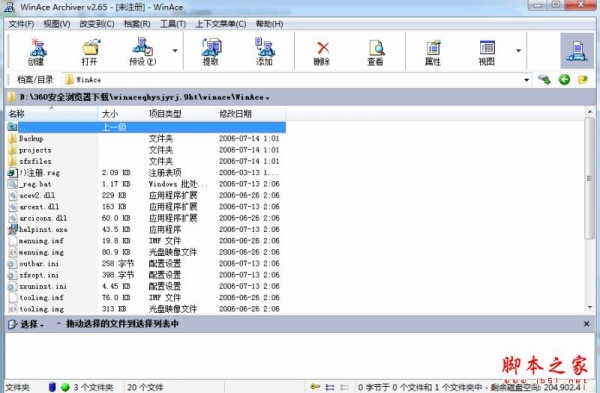
Task: Click the 创建 (Create) archive toolbar icon
Action: [x=36, y=51]
